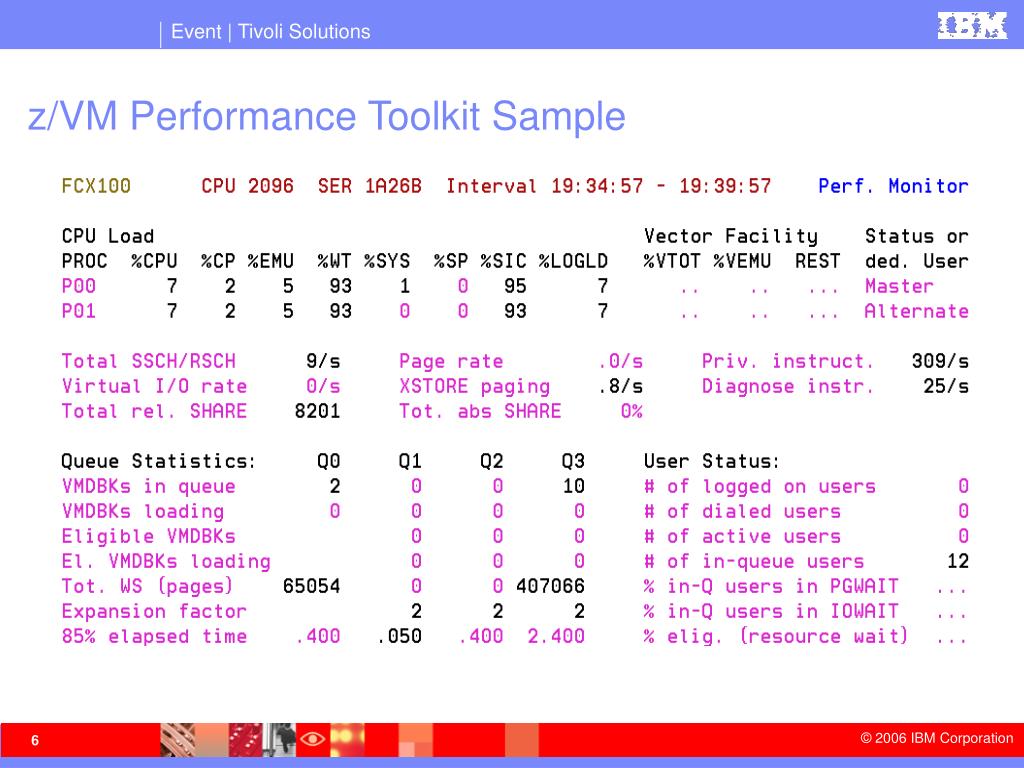Select "% in-Q users in PGWAIT" label

[x=771, y=586]
